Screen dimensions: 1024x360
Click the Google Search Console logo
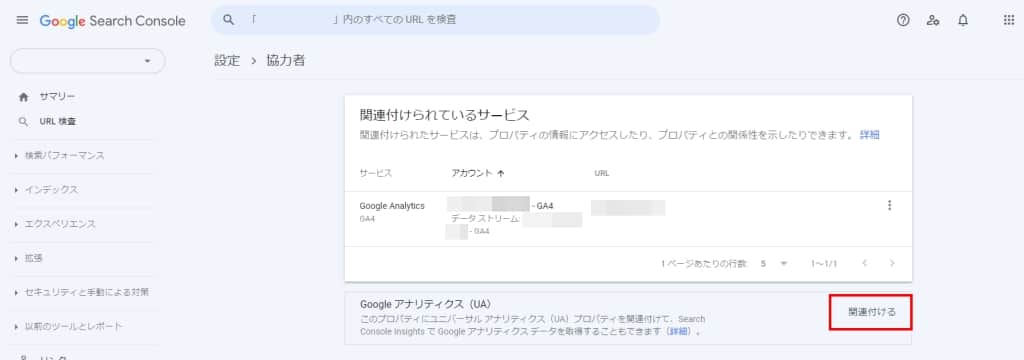coord(112,21)
